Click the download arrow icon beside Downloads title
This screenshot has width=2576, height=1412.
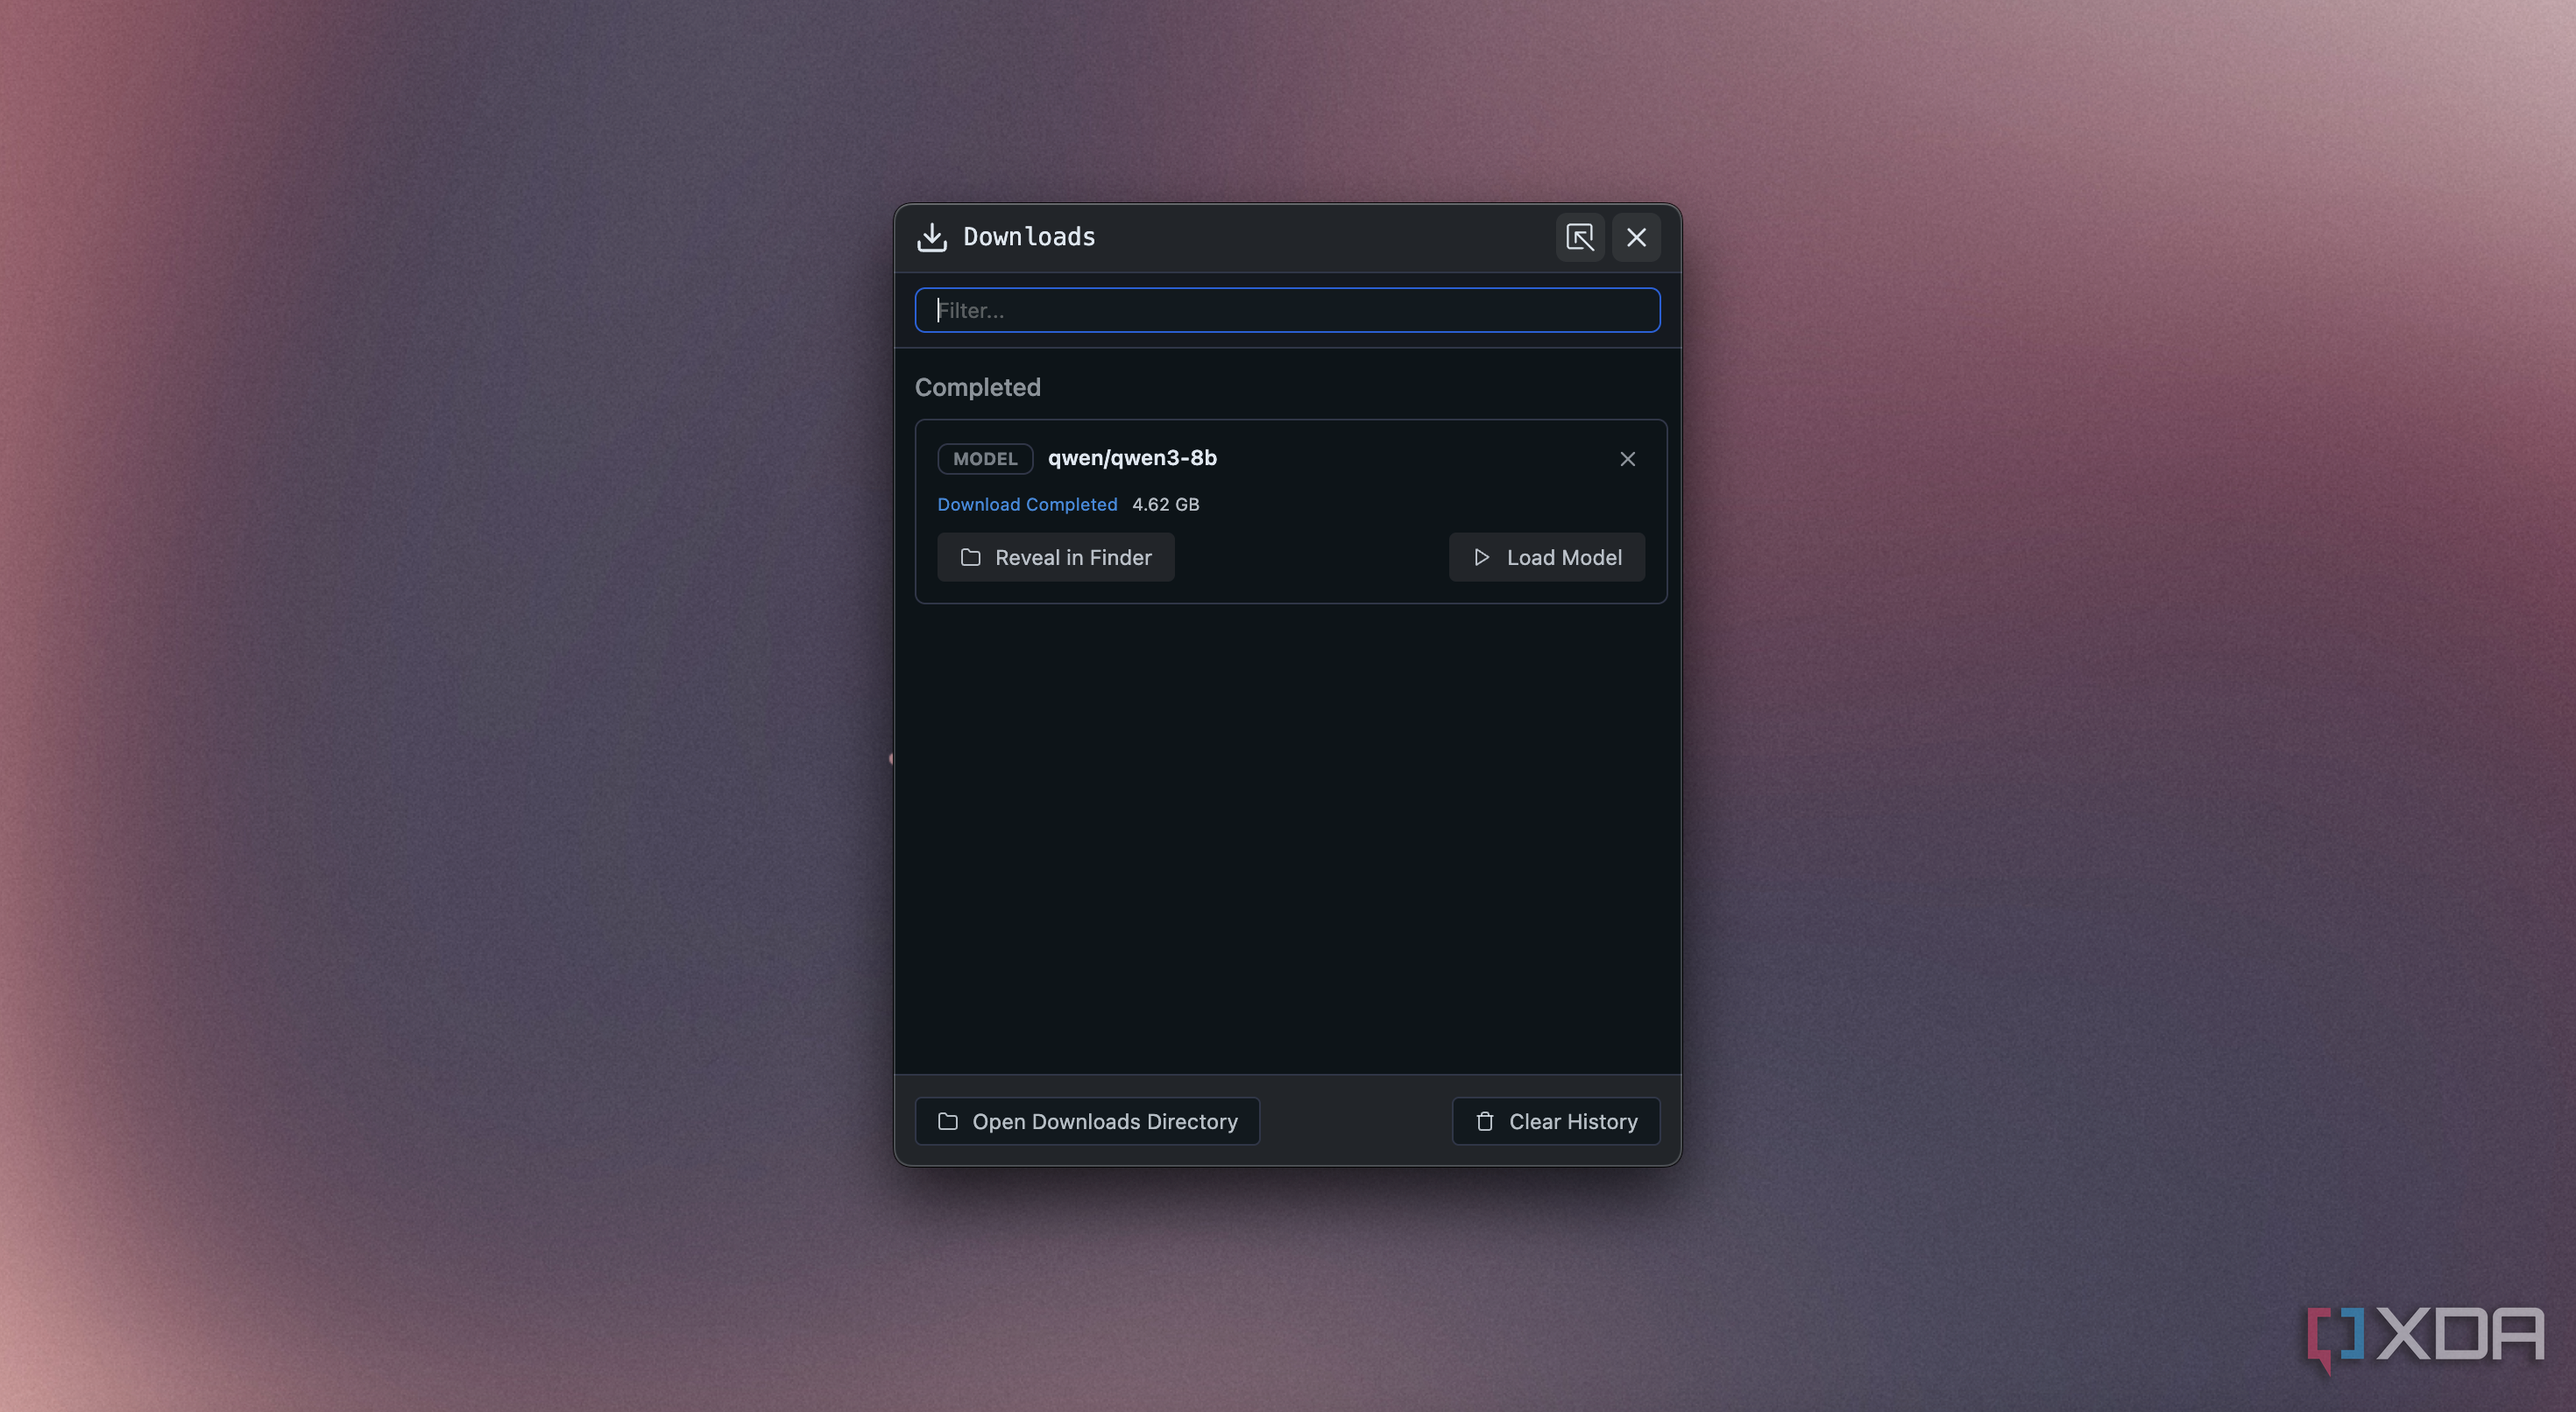[931, 237]
